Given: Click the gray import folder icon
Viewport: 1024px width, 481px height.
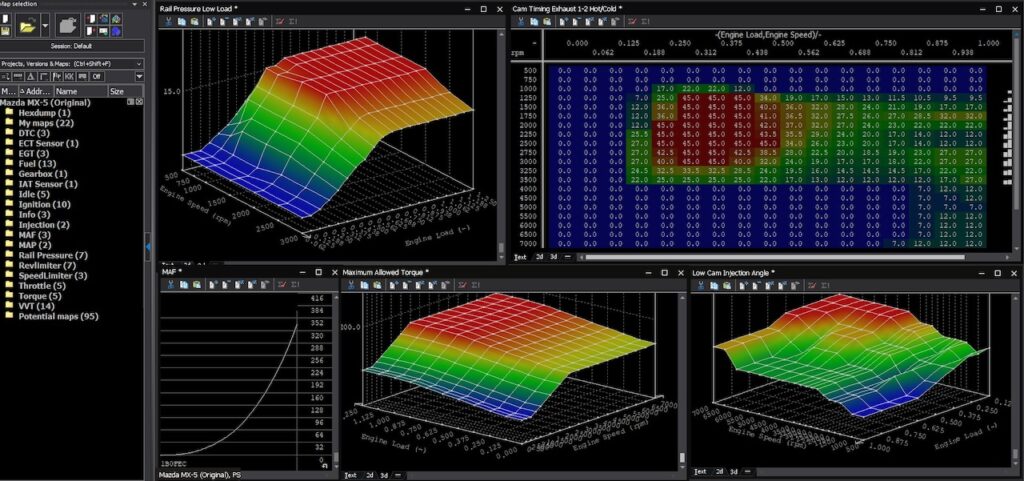Looking at the screenshot, I should click(68, 26).
